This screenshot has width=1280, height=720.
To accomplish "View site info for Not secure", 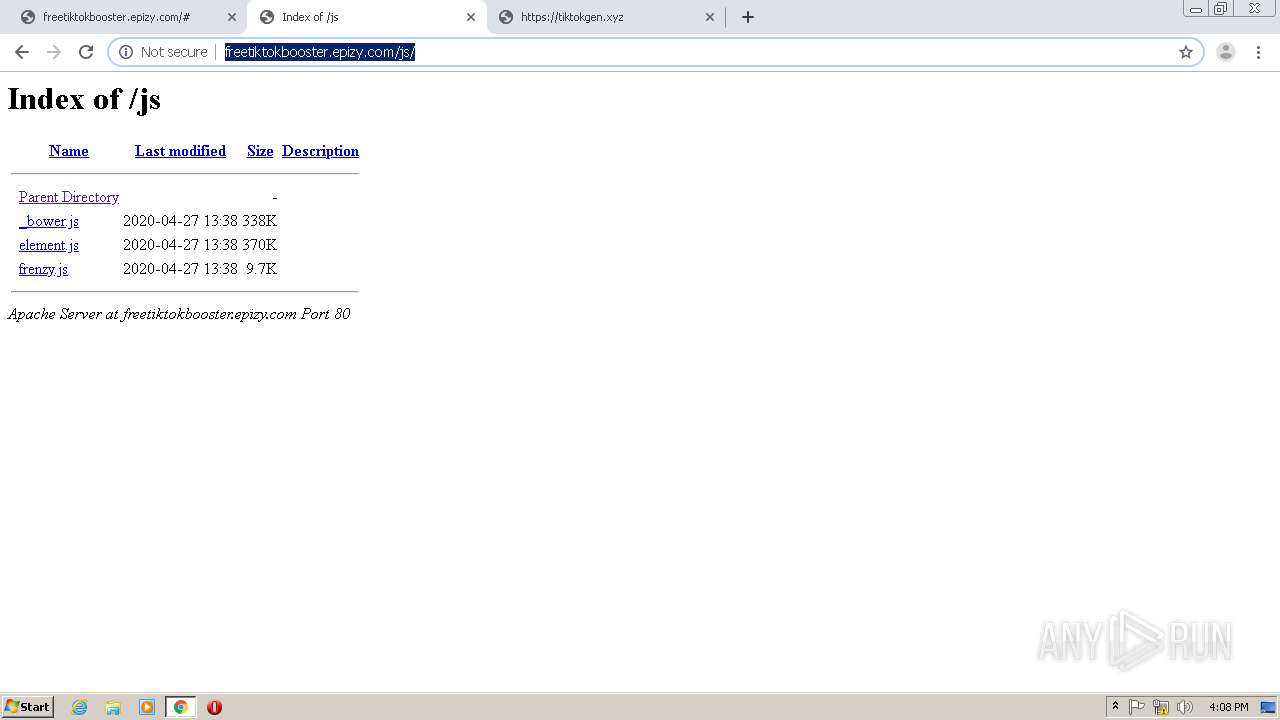I will (x=163, y=52).
